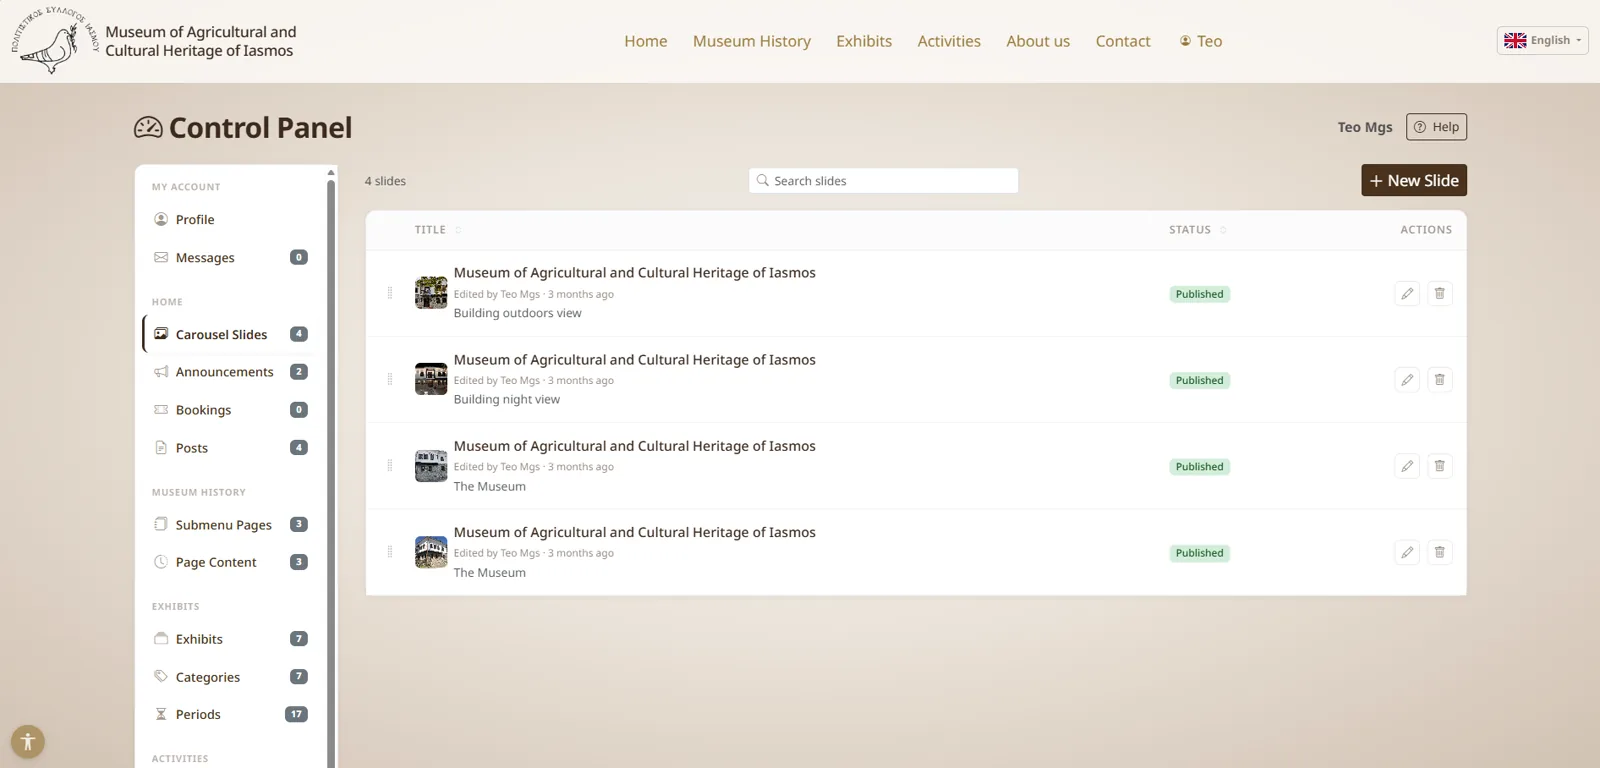Open the English language dropdown

(x=1543, y=40)
